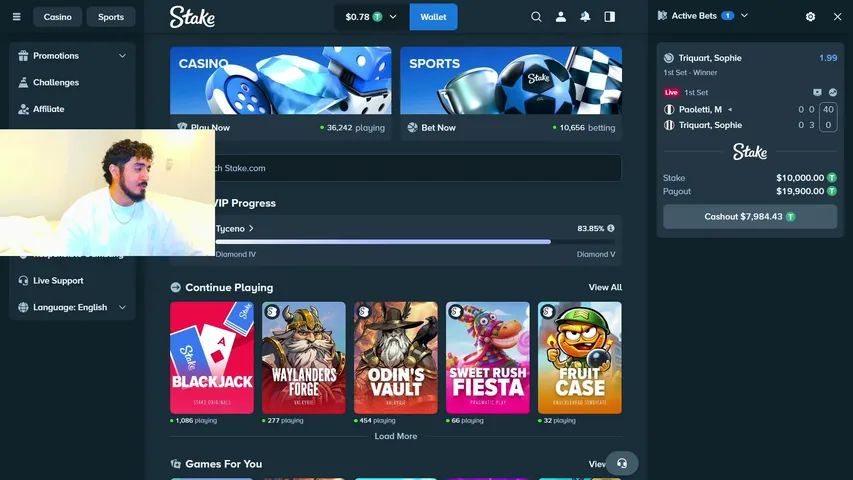The image size is (853, 480).
Task: Open match stats icon in bet card
Action: click(x=833, y=93)
